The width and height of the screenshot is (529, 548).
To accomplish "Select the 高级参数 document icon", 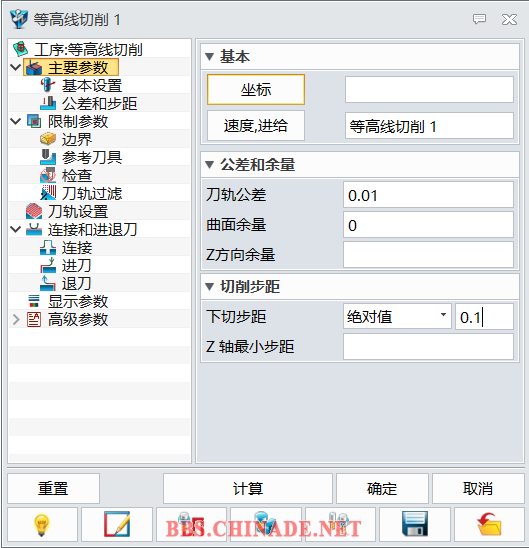I will (x=34, y=319).
